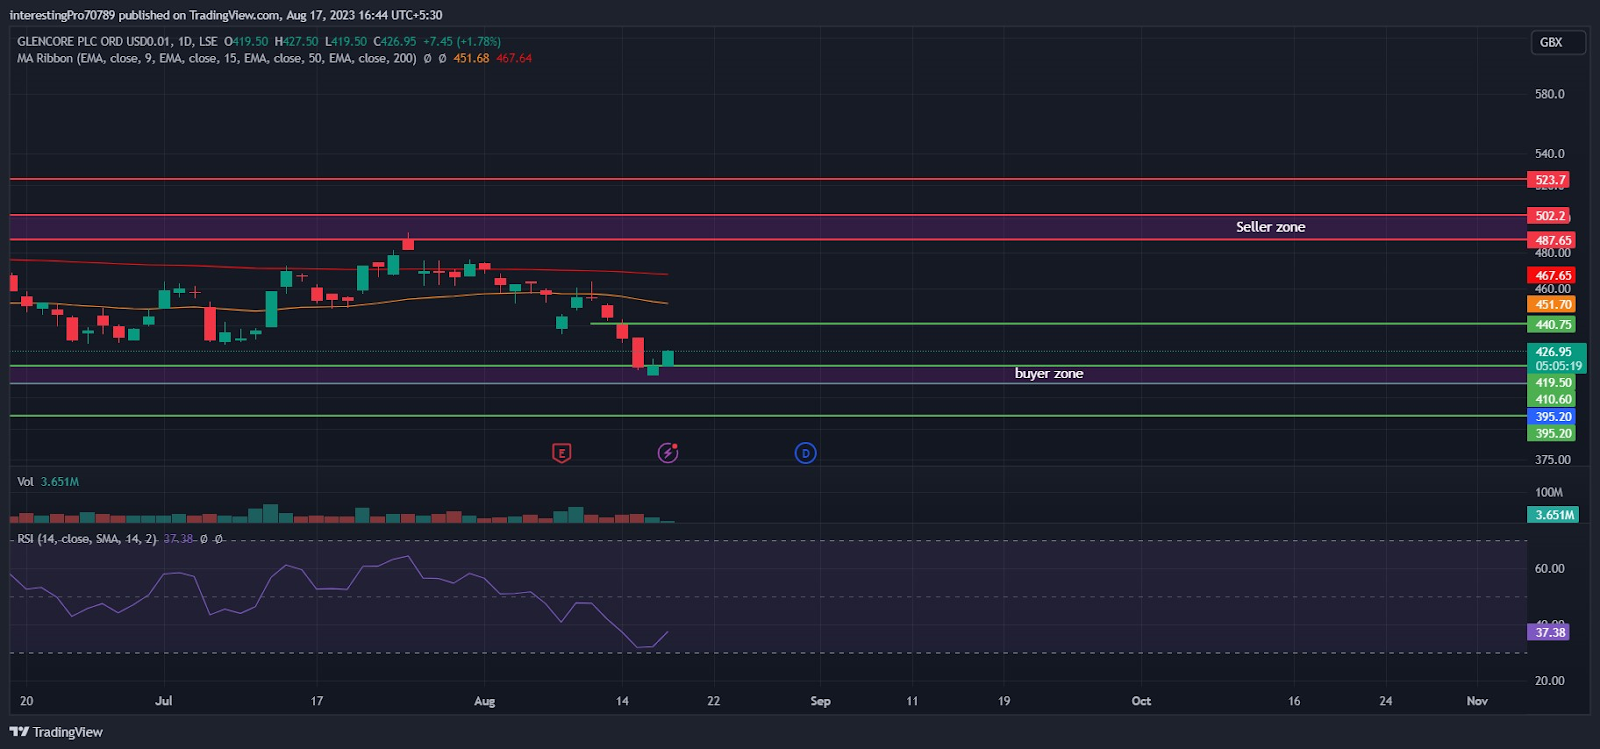Click the 467.65 EMA price label
1600x749 pixels.
(x=1552, y=275)
